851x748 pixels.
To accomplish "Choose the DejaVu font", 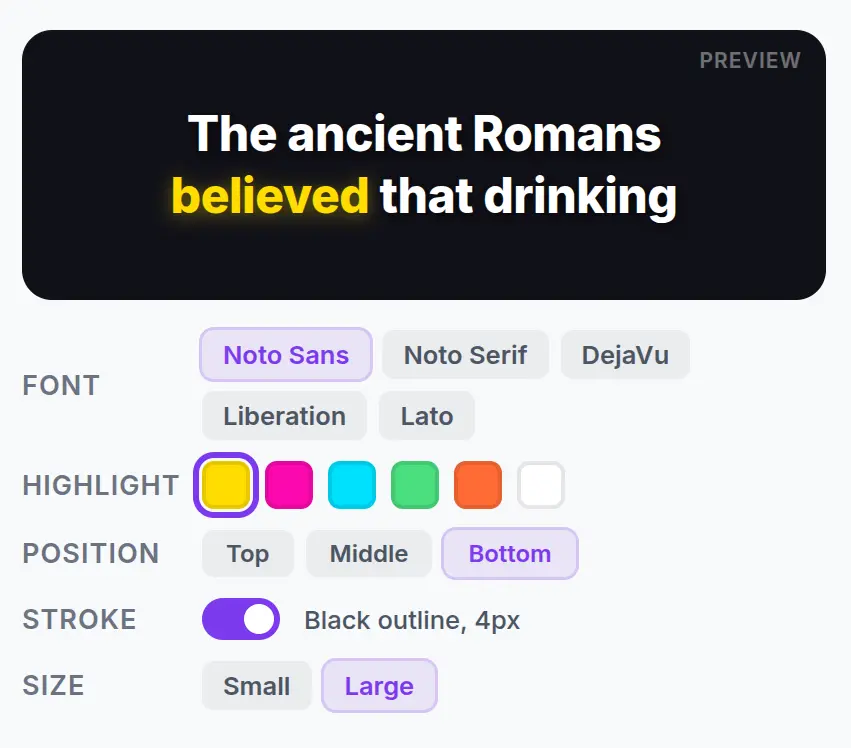I will click(x=625, y=355).
